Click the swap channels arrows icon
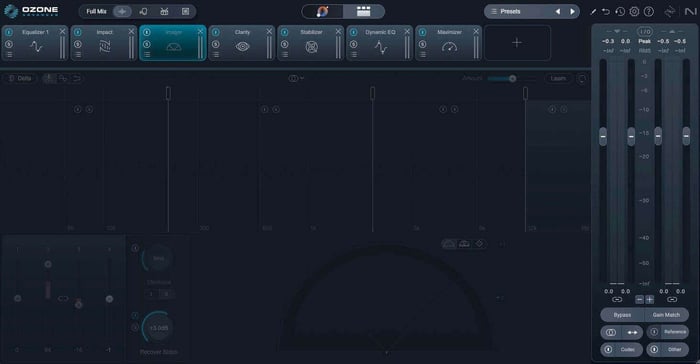700x364 pixels. click(x=633, y=332)
